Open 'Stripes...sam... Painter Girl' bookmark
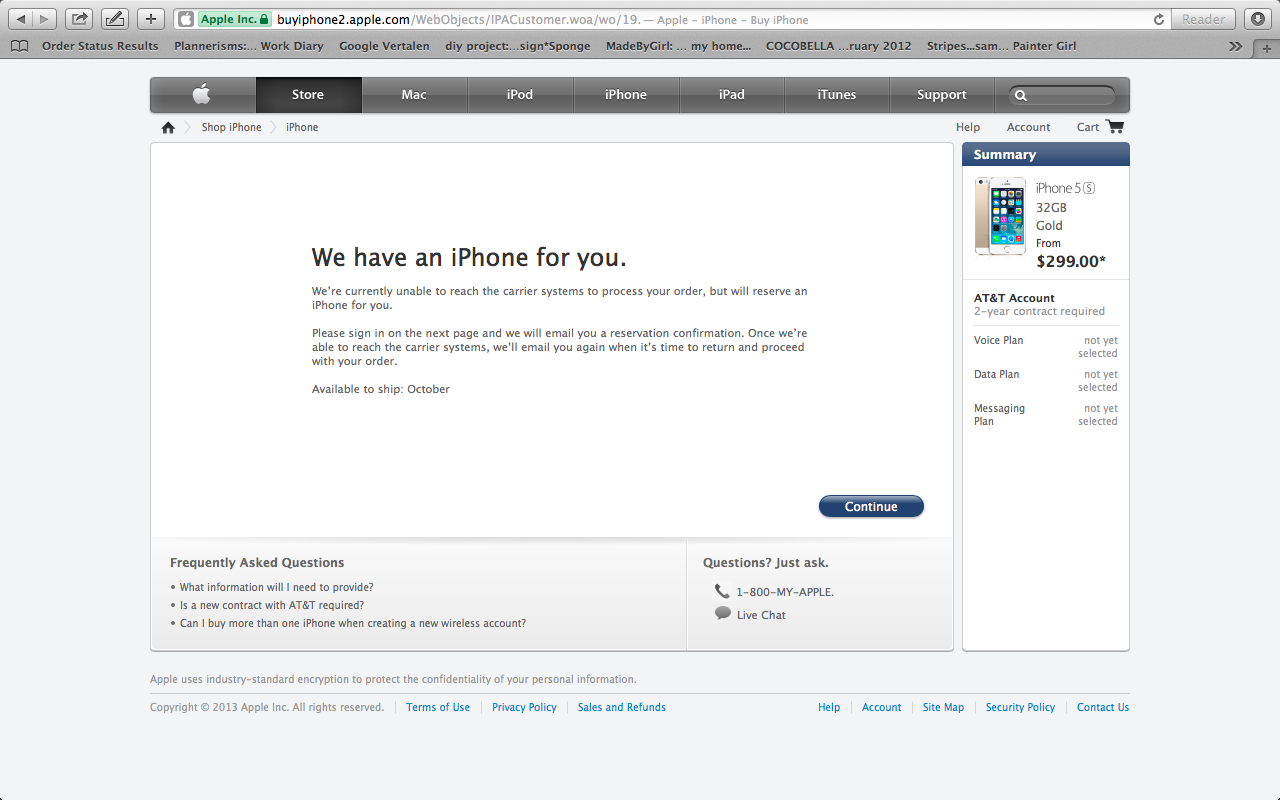The height and width of the screenshot is (800, 1280). tap(1002, 46)
